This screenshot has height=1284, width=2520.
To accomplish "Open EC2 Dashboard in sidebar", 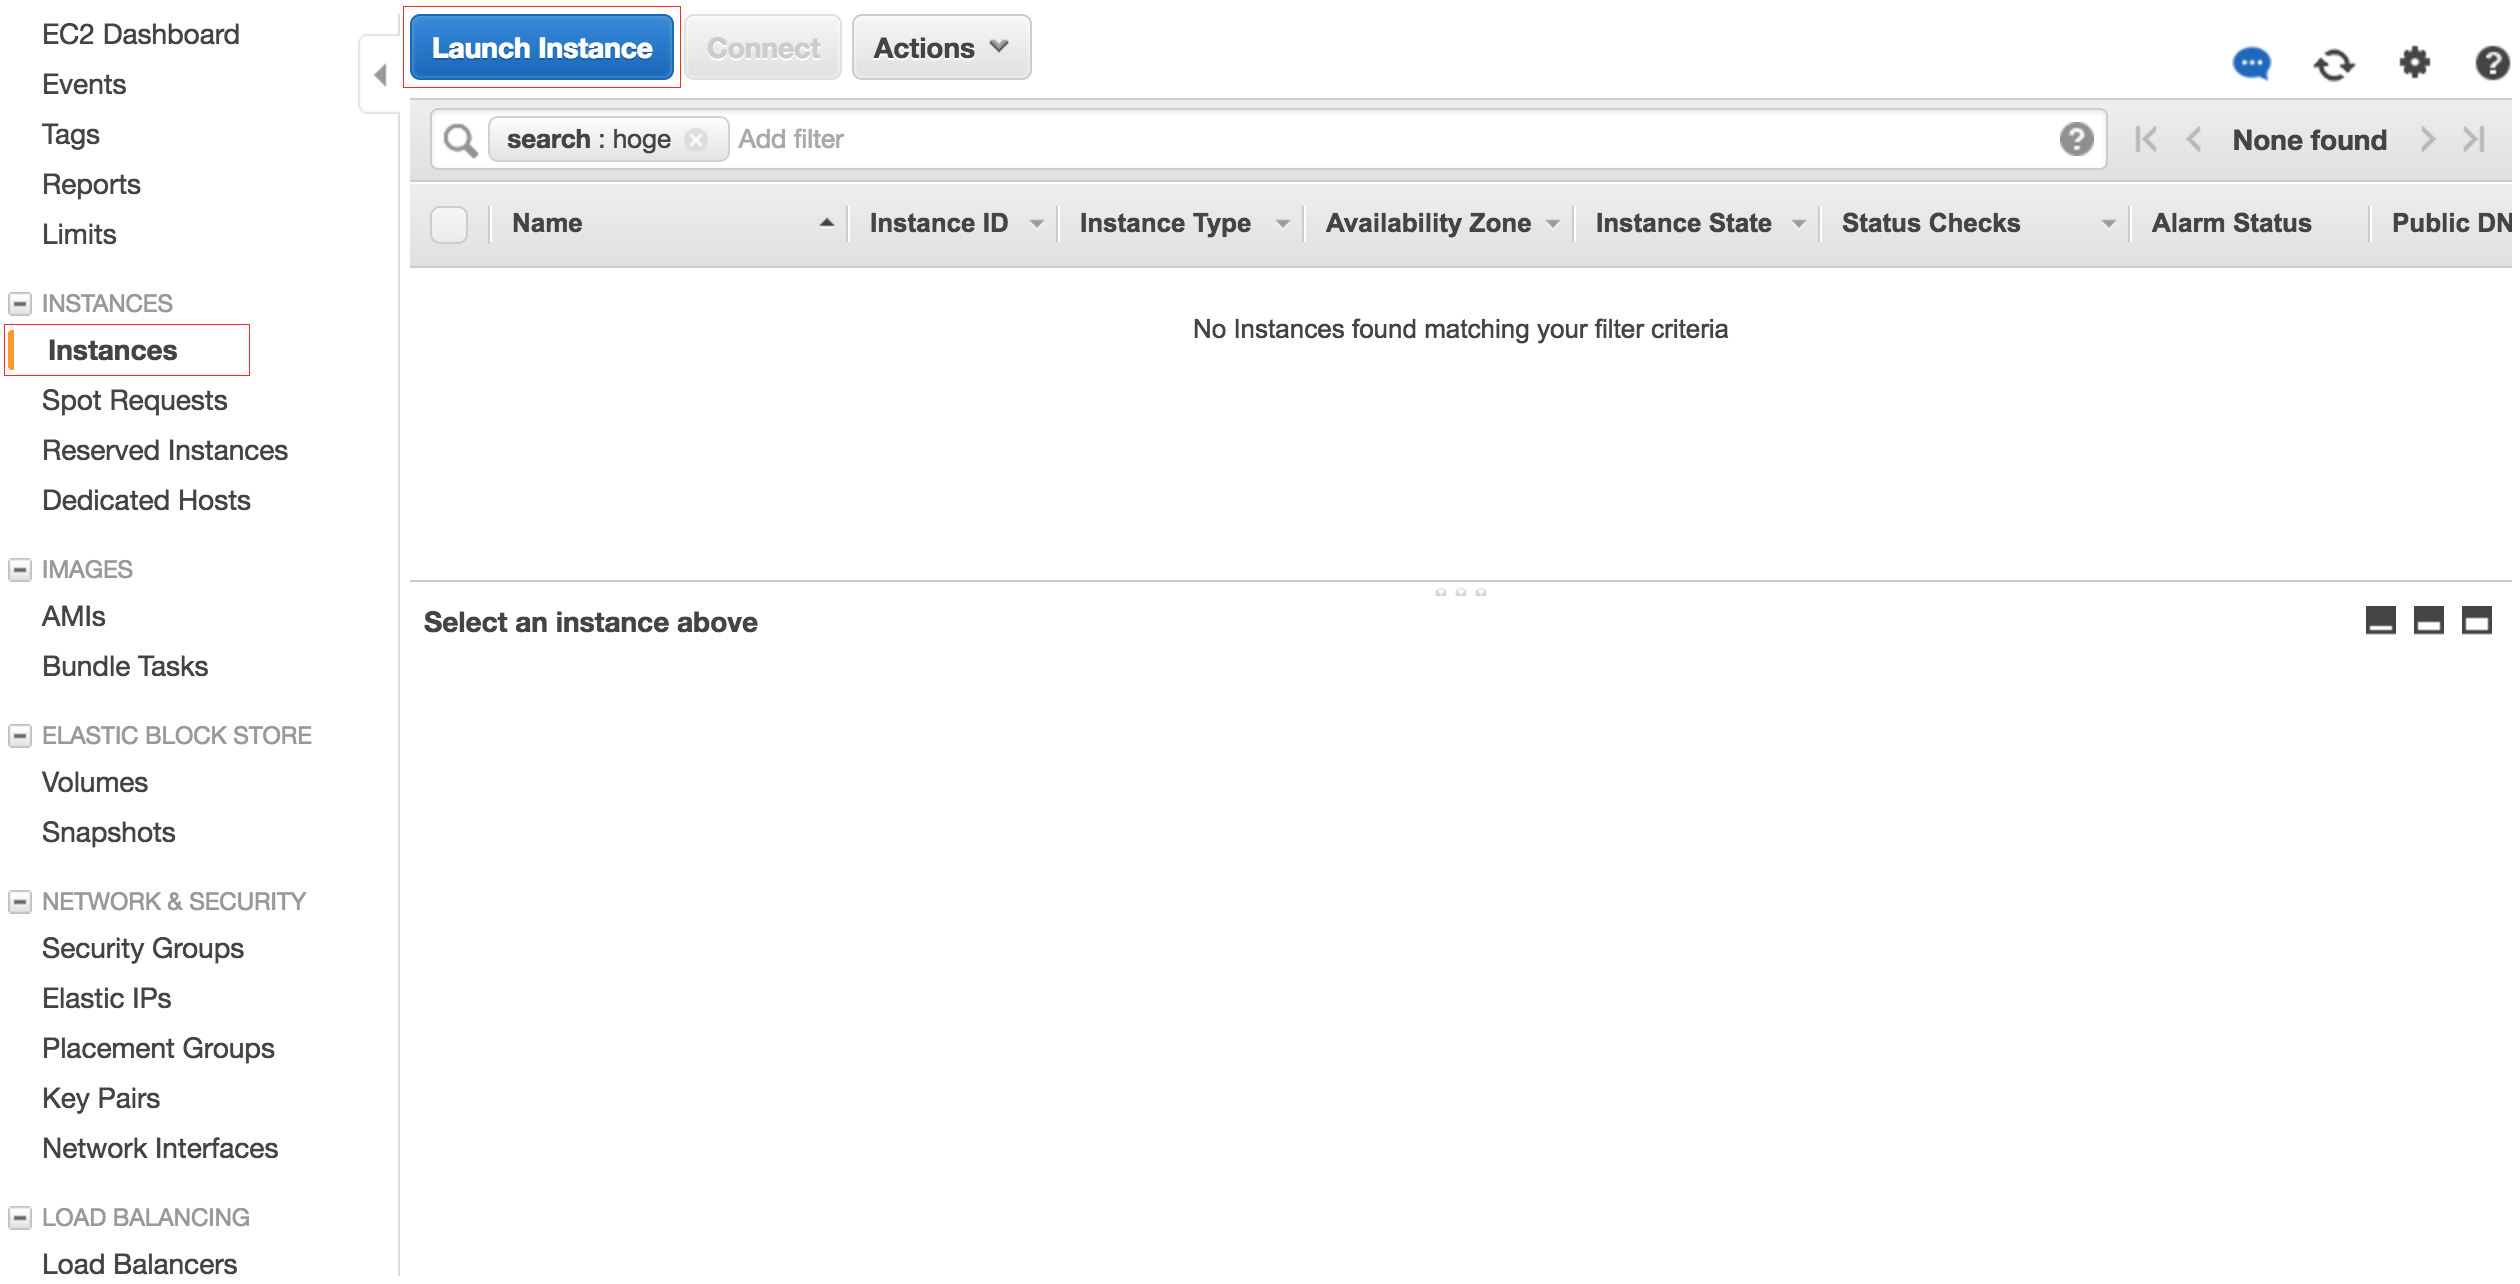I will [x=141, y=35].
